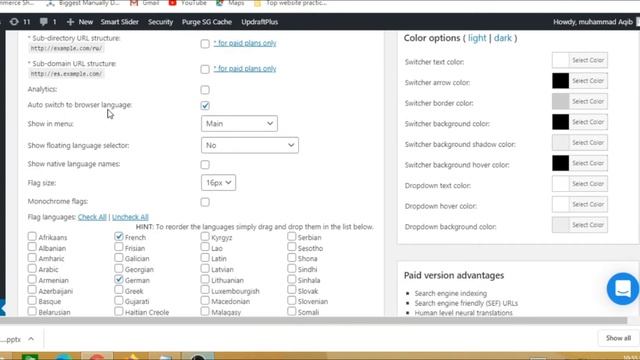Check the Afrikaans language checkbox
This screenshot has width=640, height=360.
coord(32,236)
